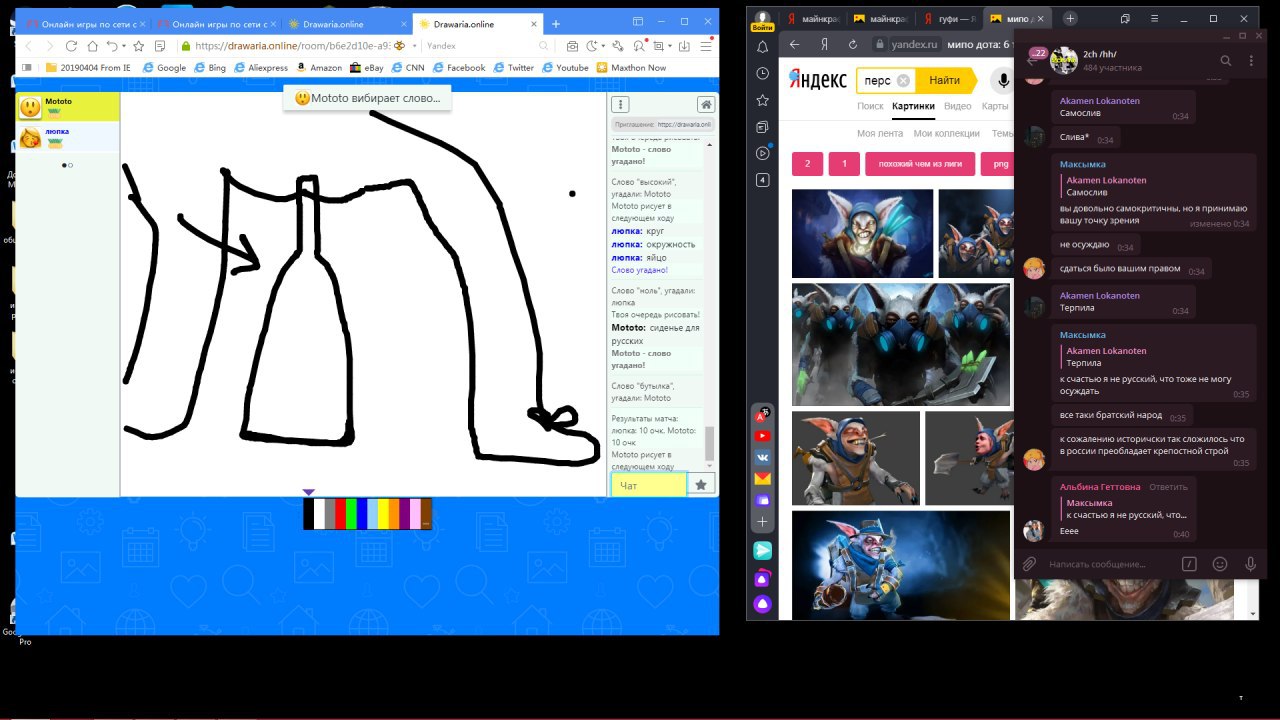The height and width of the screenshot is (720, 1280).
Task: Open Yandex Browser notifications bell icon
Action: pos(762,47)
